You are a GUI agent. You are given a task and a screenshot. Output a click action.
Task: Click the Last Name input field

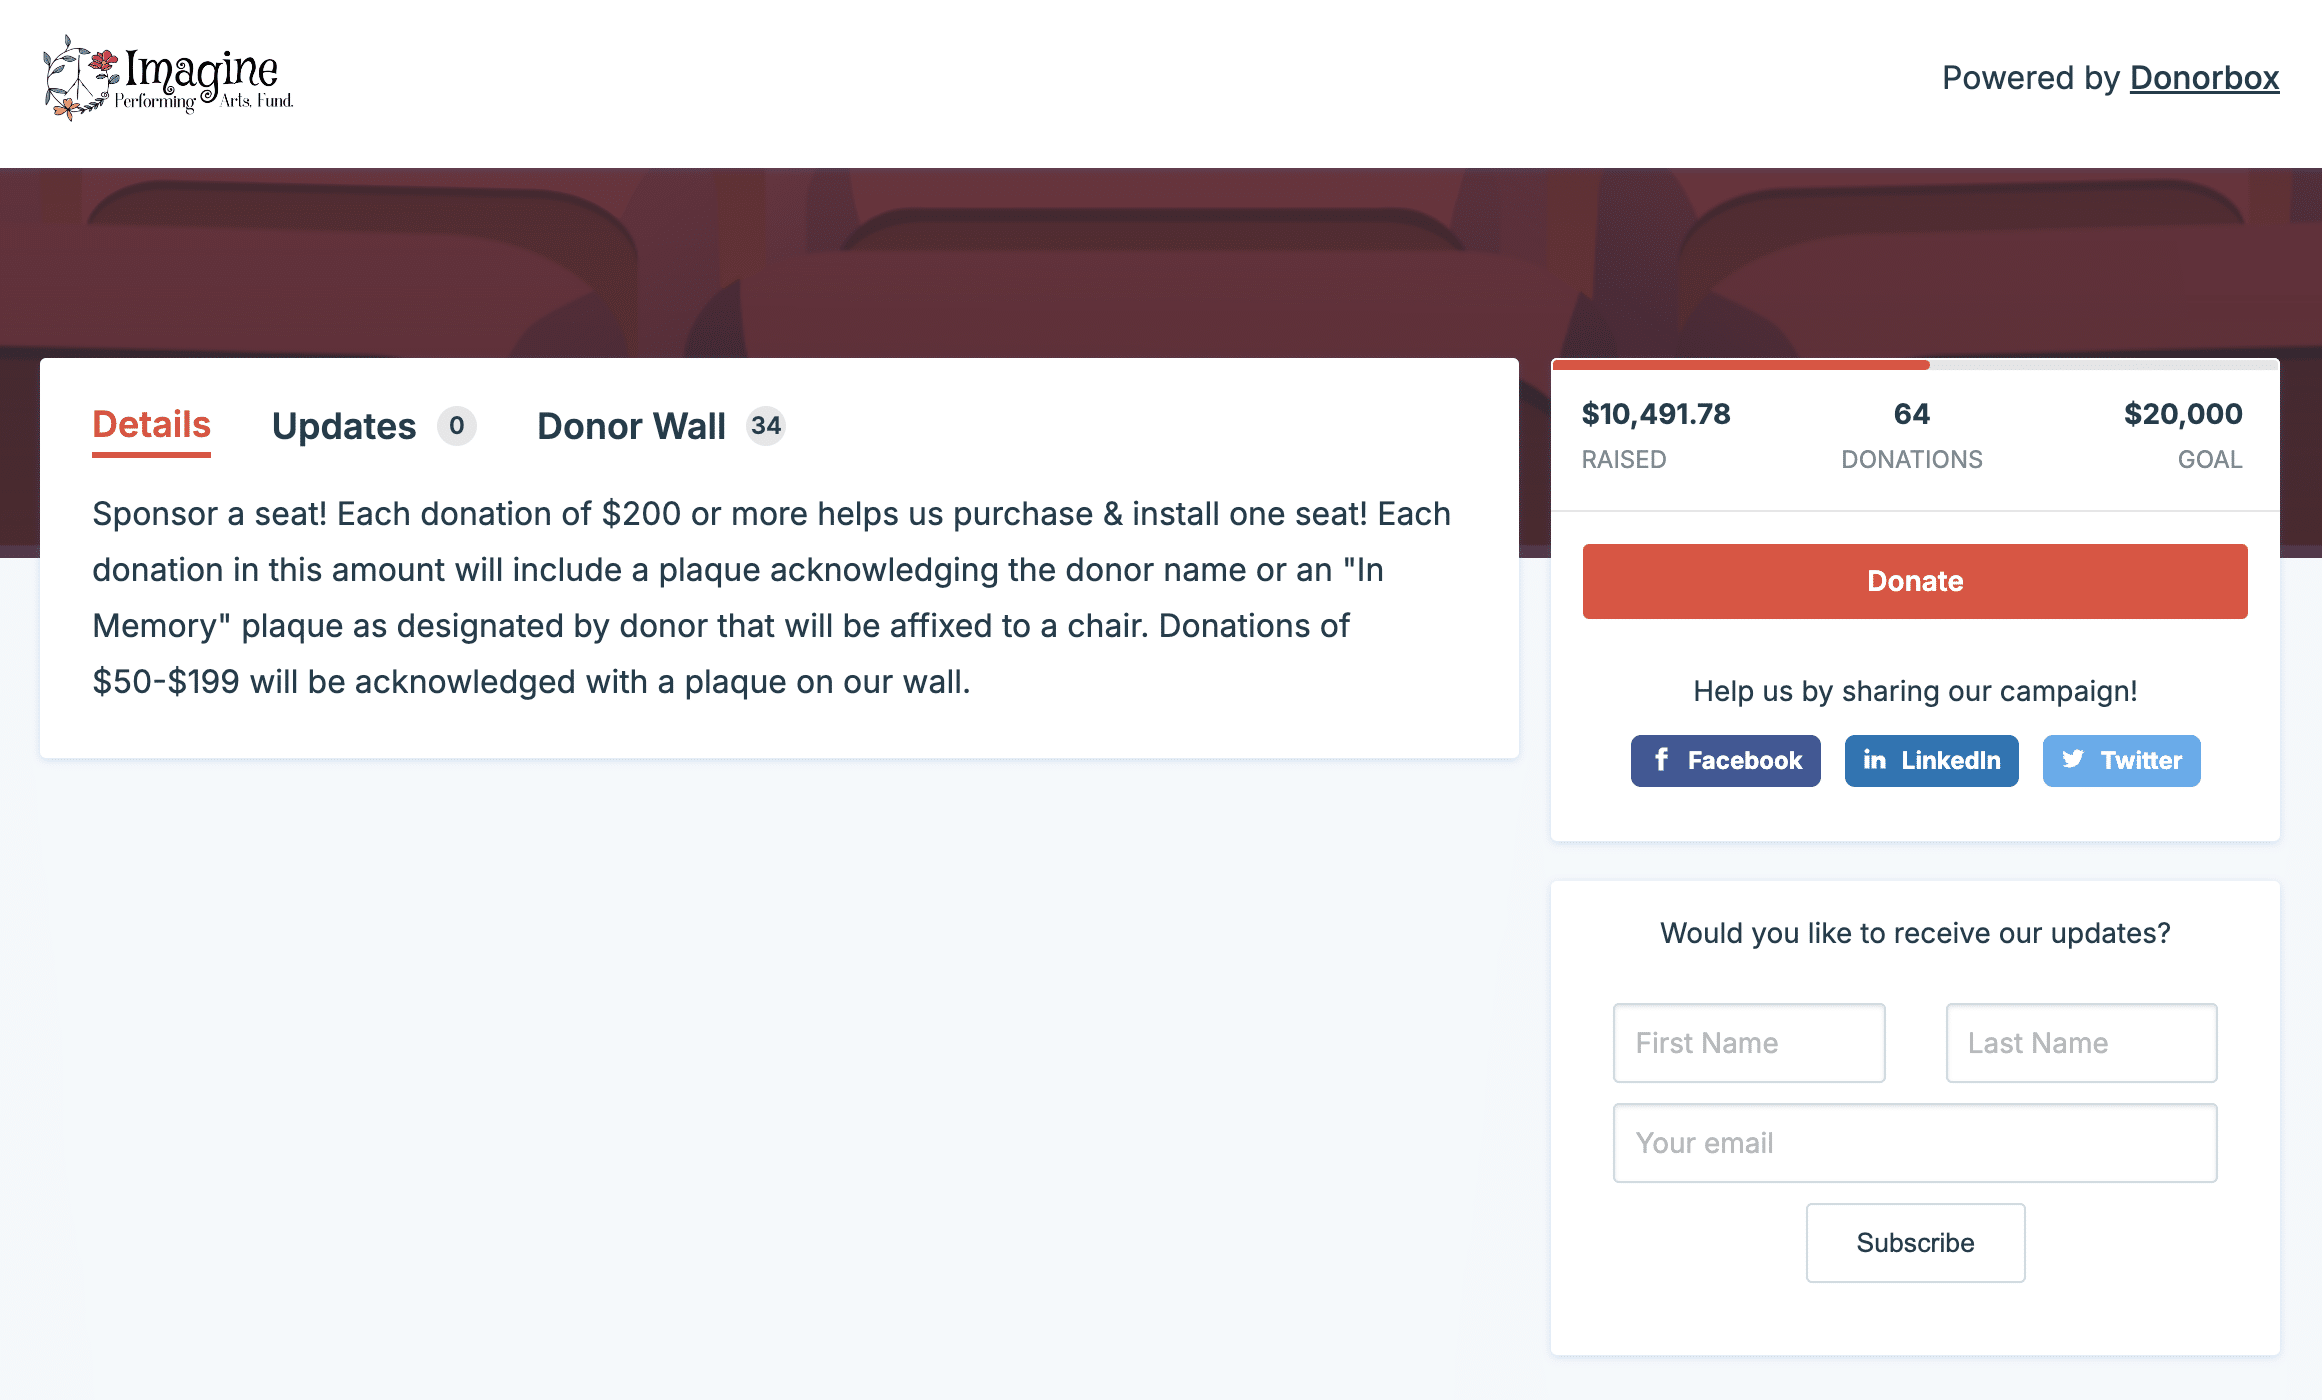(2081, 1043)
